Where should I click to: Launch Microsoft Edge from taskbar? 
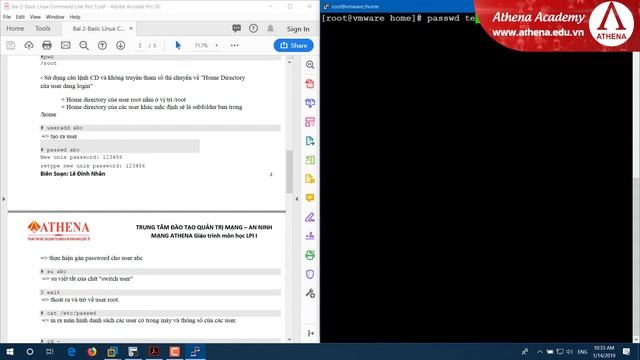[x=71, y=351]
